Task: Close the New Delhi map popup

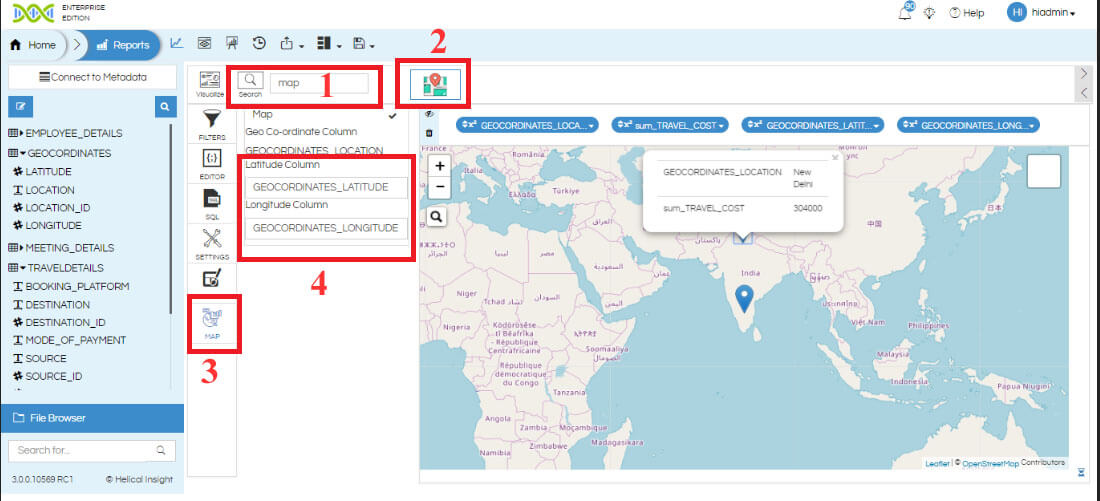Action: (x=835, y=158)
